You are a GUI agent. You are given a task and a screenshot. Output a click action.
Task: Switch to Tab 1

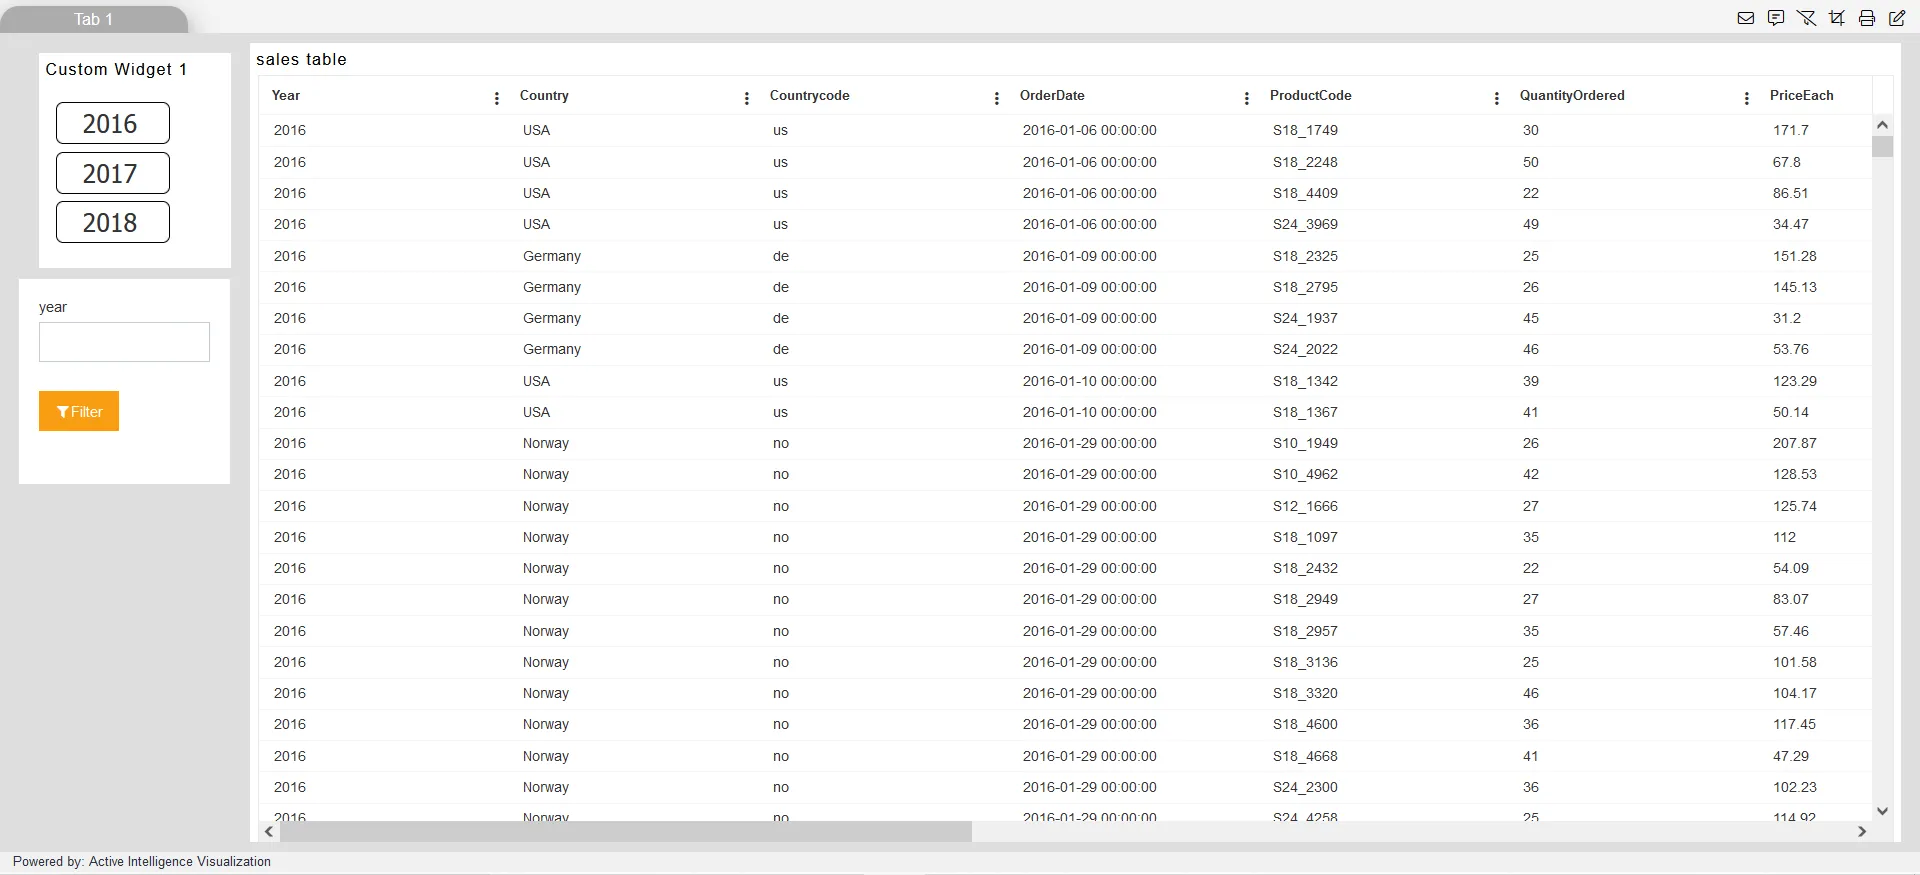tap(94, 19)
